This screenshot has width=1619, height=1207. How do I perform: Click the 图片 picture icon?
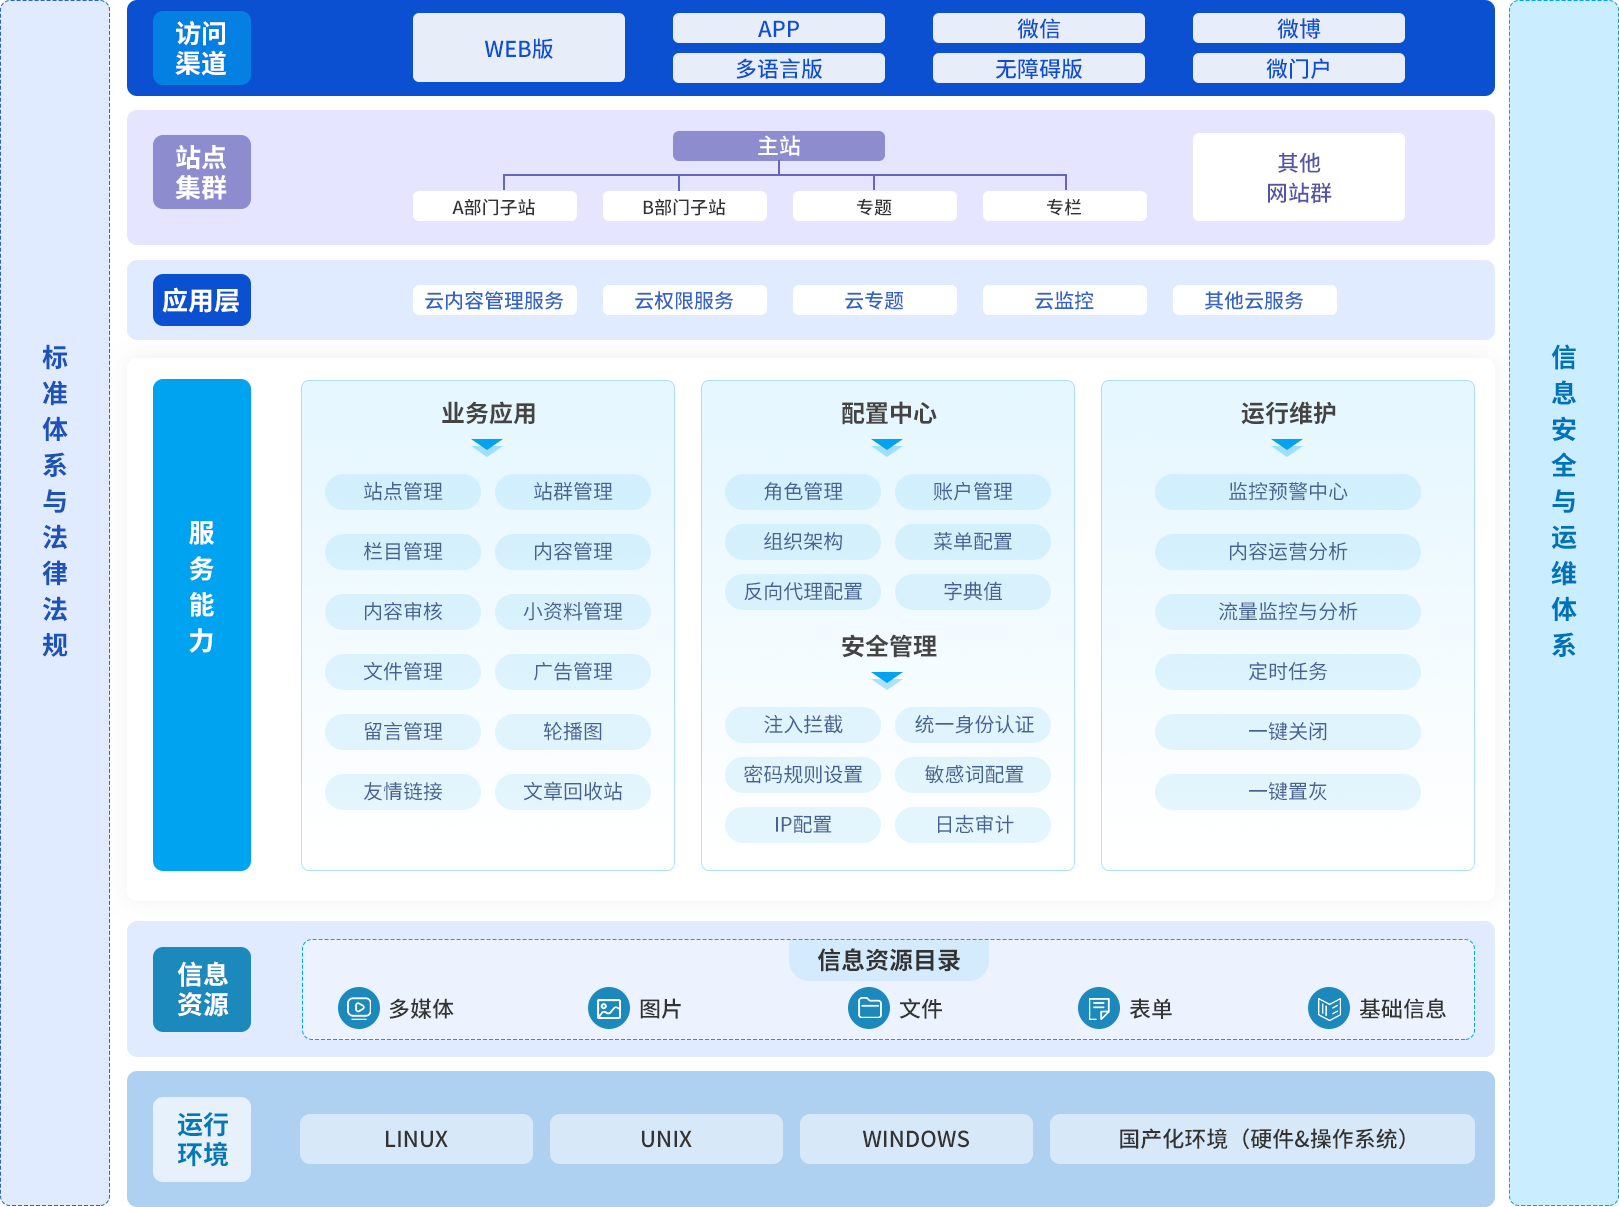(x=608, y=1008)
